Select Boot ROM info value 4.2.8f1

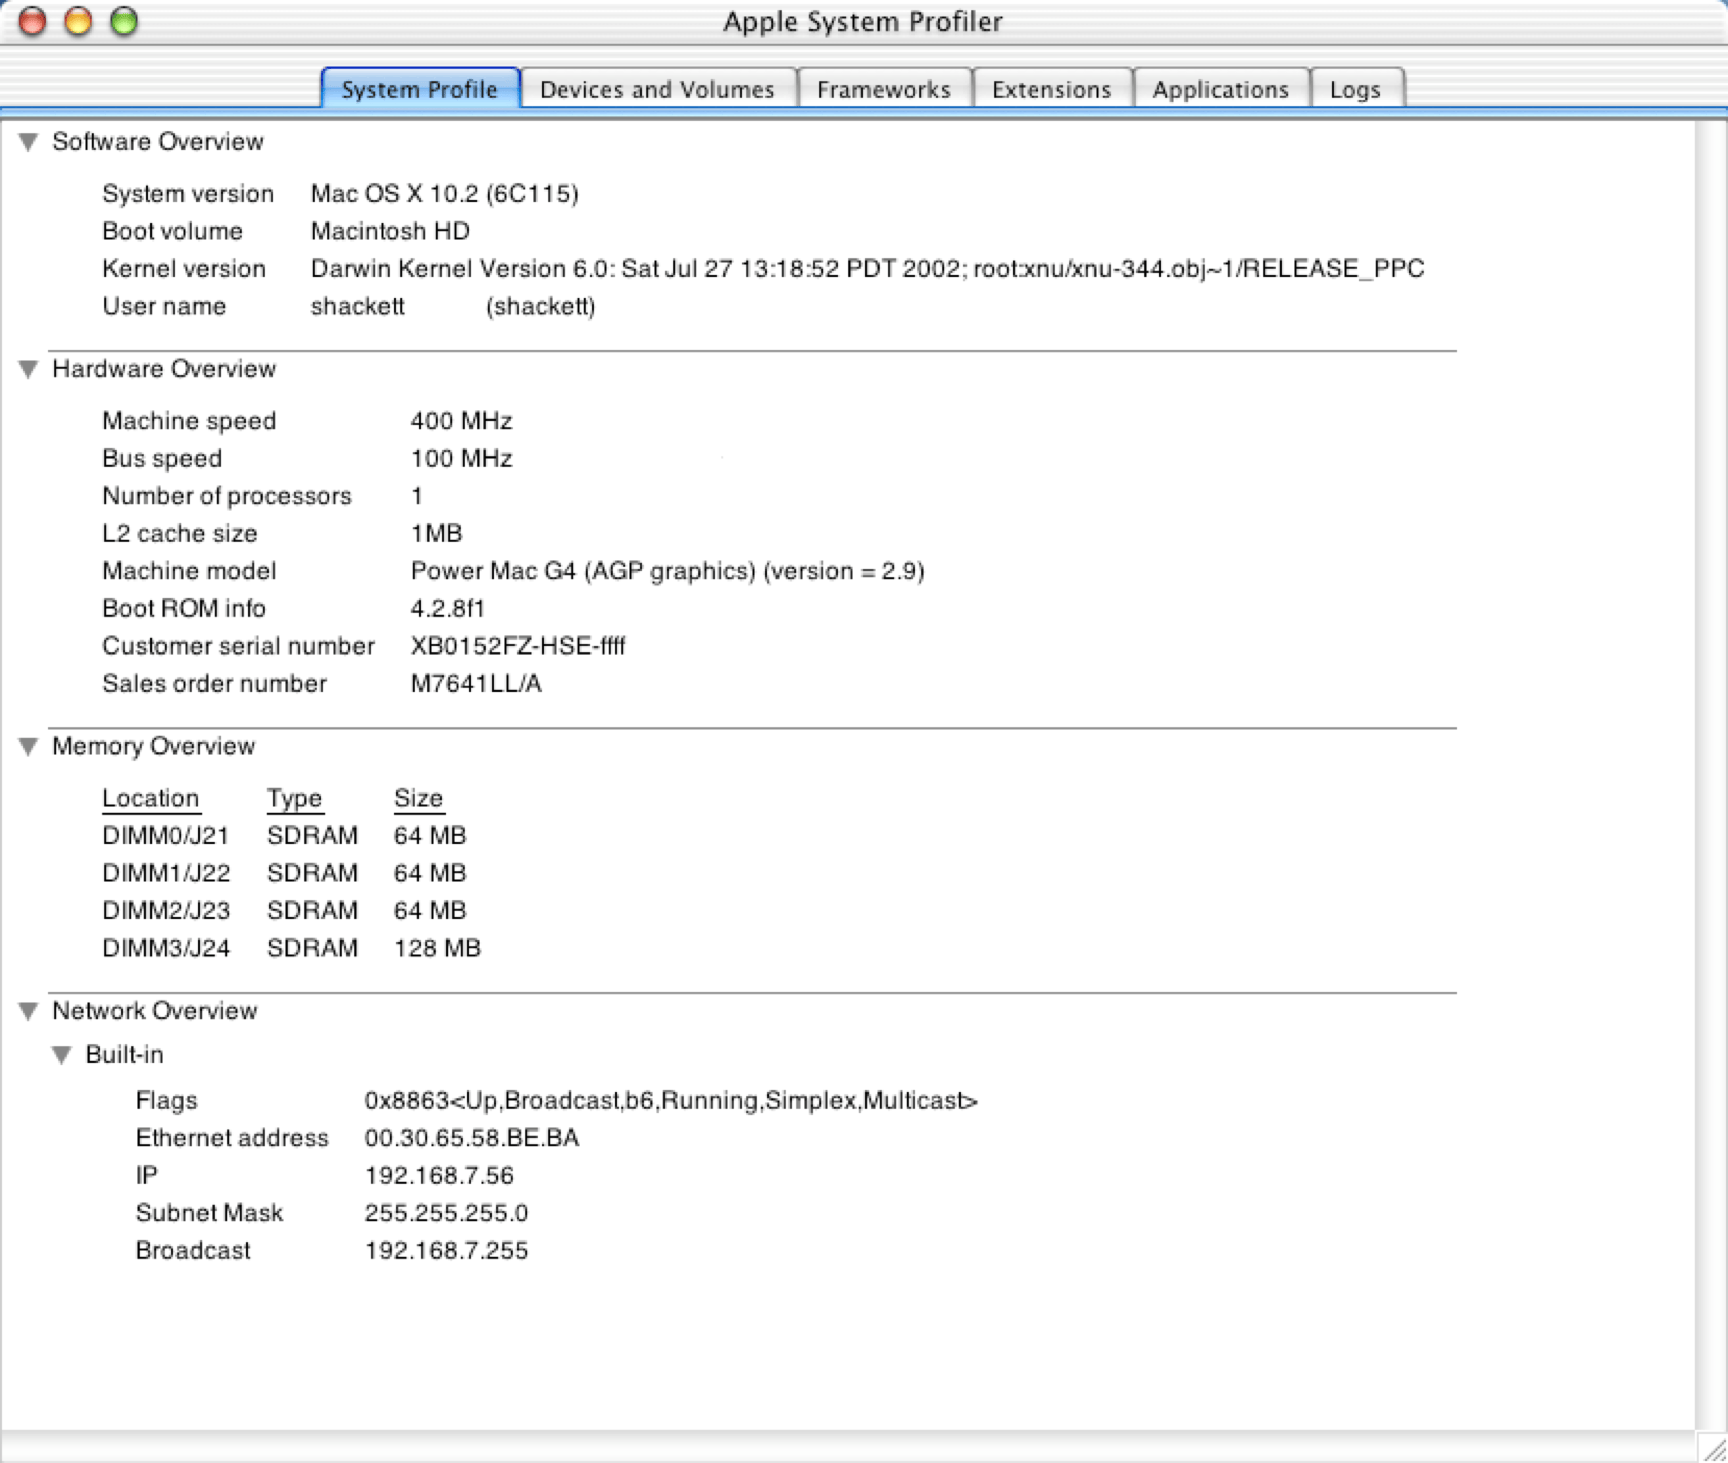pos(447,608)
